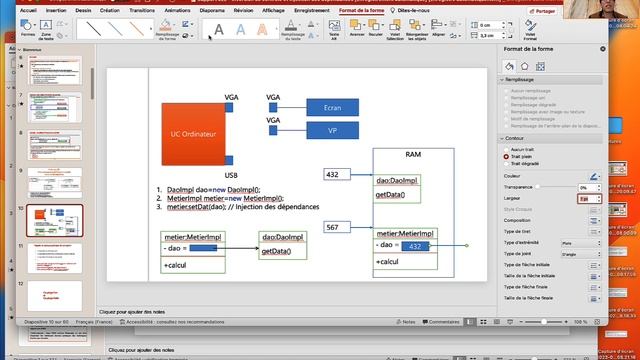The height and width of the screenshot is (360, 640).
Task: Open the Transitions ribbon tab
Action: (x=142, y=10)
